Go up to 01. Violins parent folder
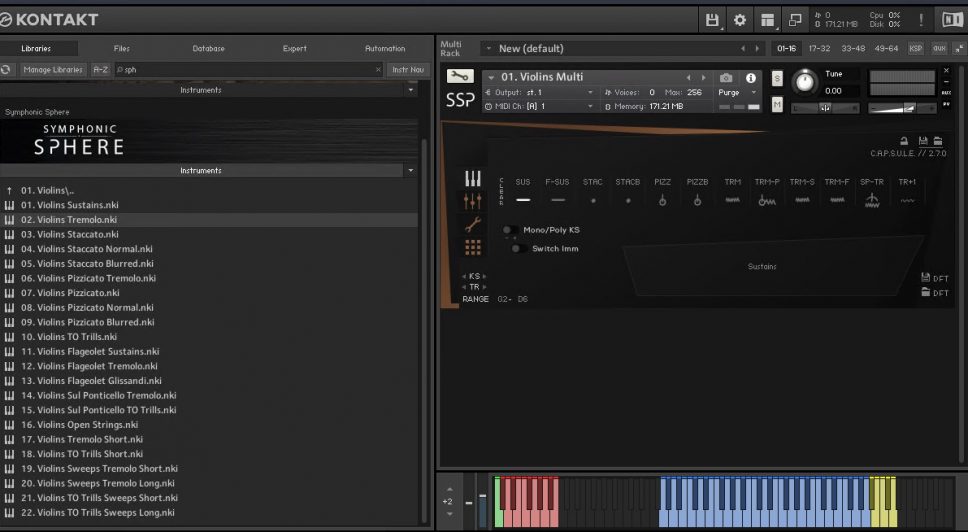The image size is (968, 532). click(x=210, y=190)
